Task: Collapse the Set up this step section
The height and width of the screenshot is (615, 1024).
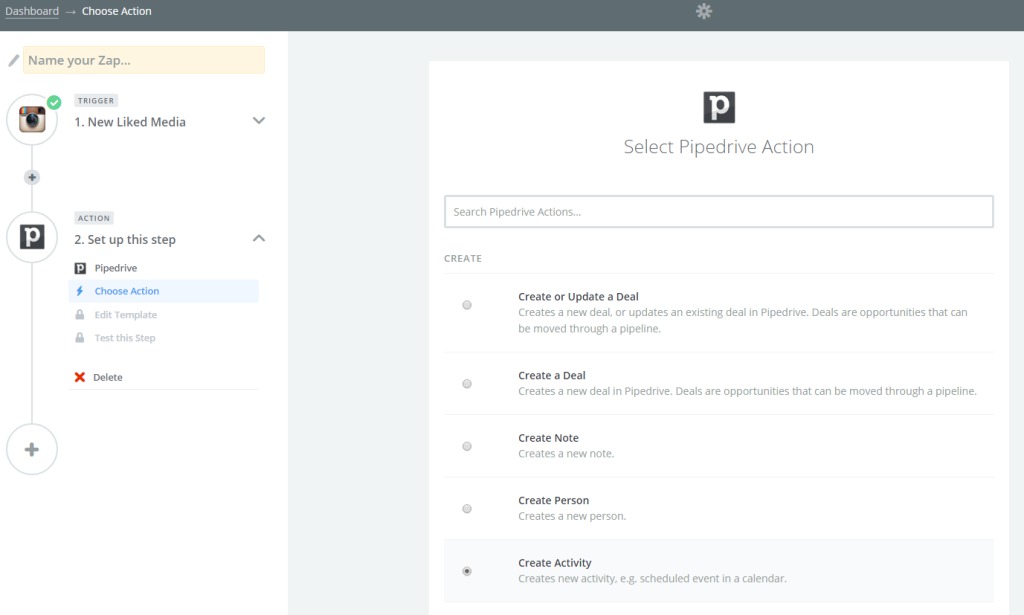Action: [x=259, y=238]
